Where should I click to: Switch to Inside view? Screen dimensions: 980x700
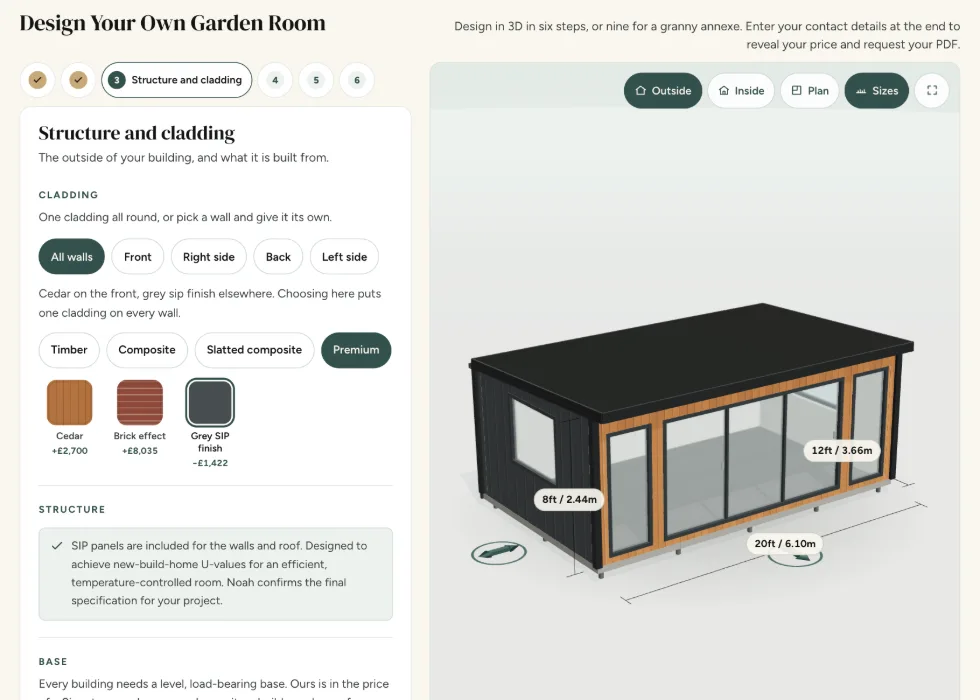(x=741, y=91)
